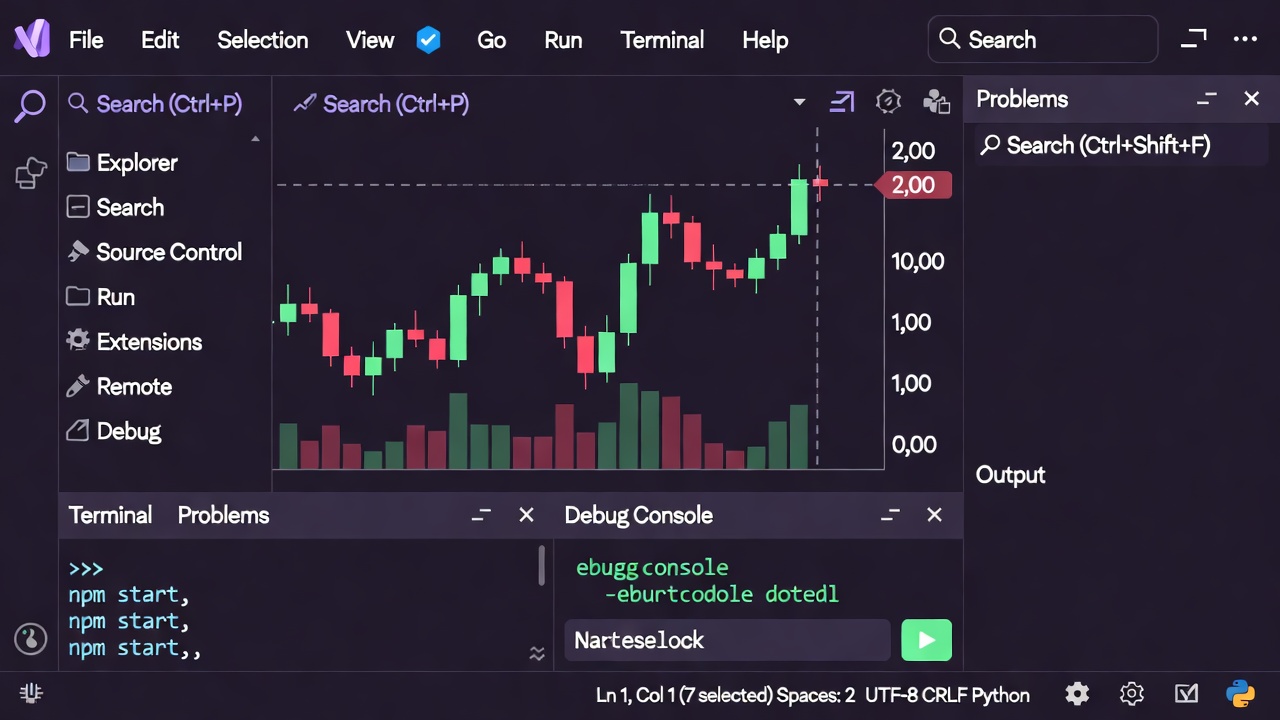Expand the Debug Console panel
The height and width of the screenshot is (720, 1280).
click(x=890, y=514)
